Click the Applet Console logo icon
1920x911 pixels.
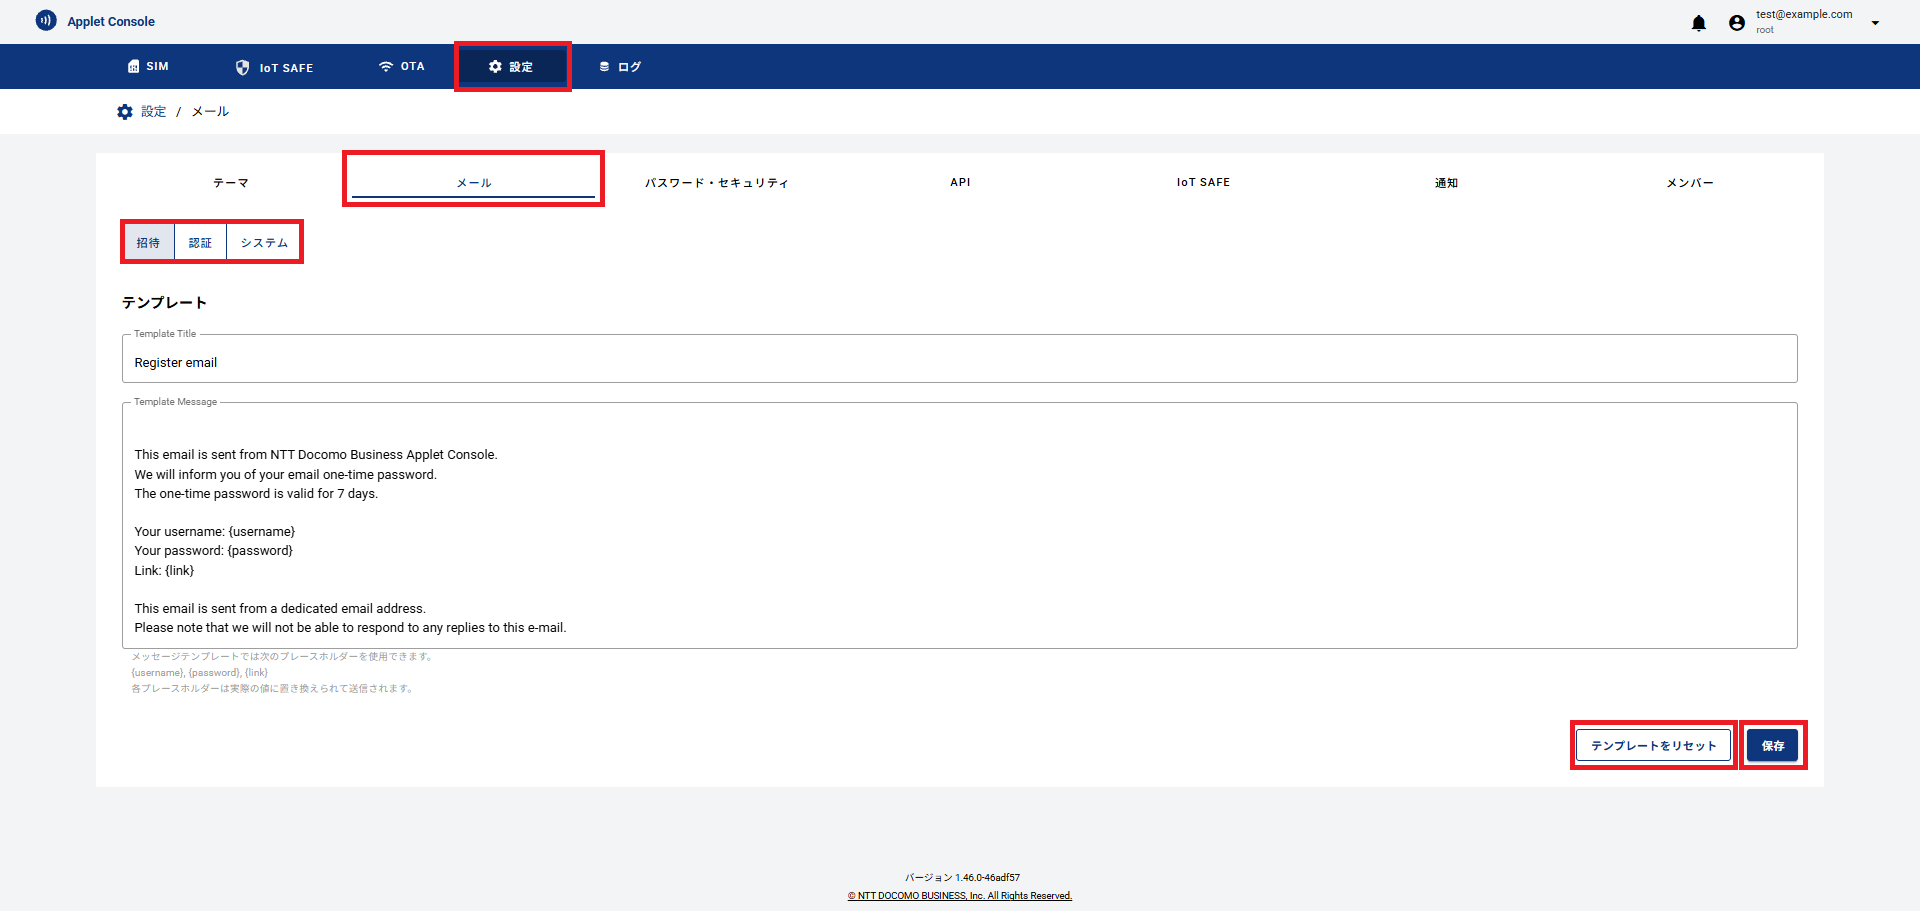[x=46, y=21]
